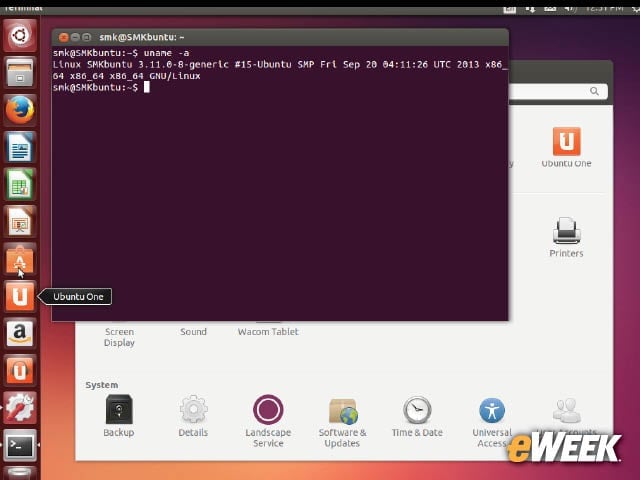
Task: Open Universal Access settings
Action: (x=492, y=422)
